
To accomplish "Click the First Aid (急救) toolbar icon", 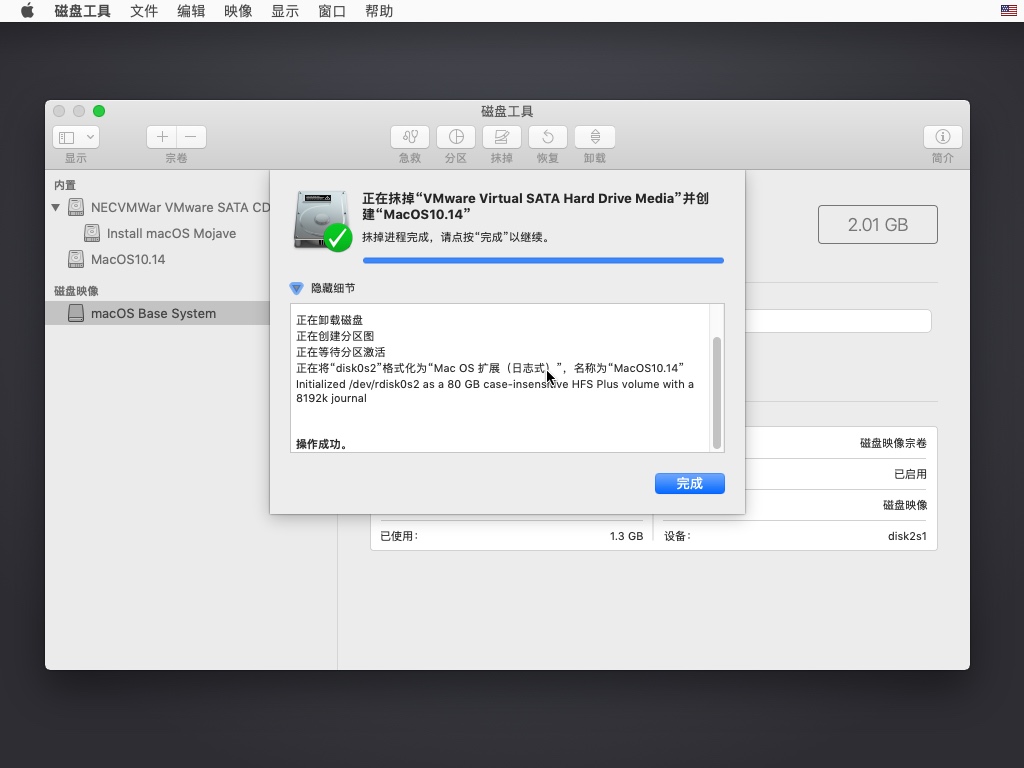I will tap(410, 136).
